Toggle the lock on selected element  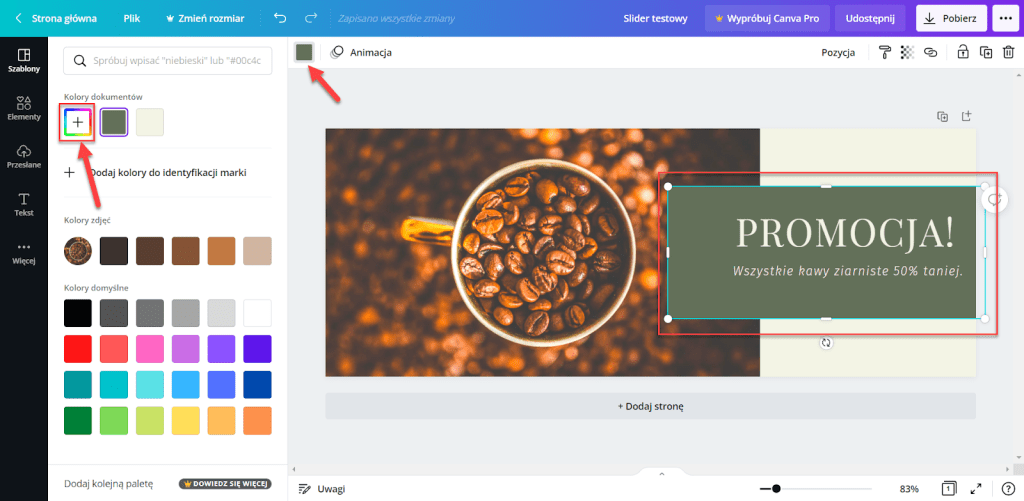(963, 52)
